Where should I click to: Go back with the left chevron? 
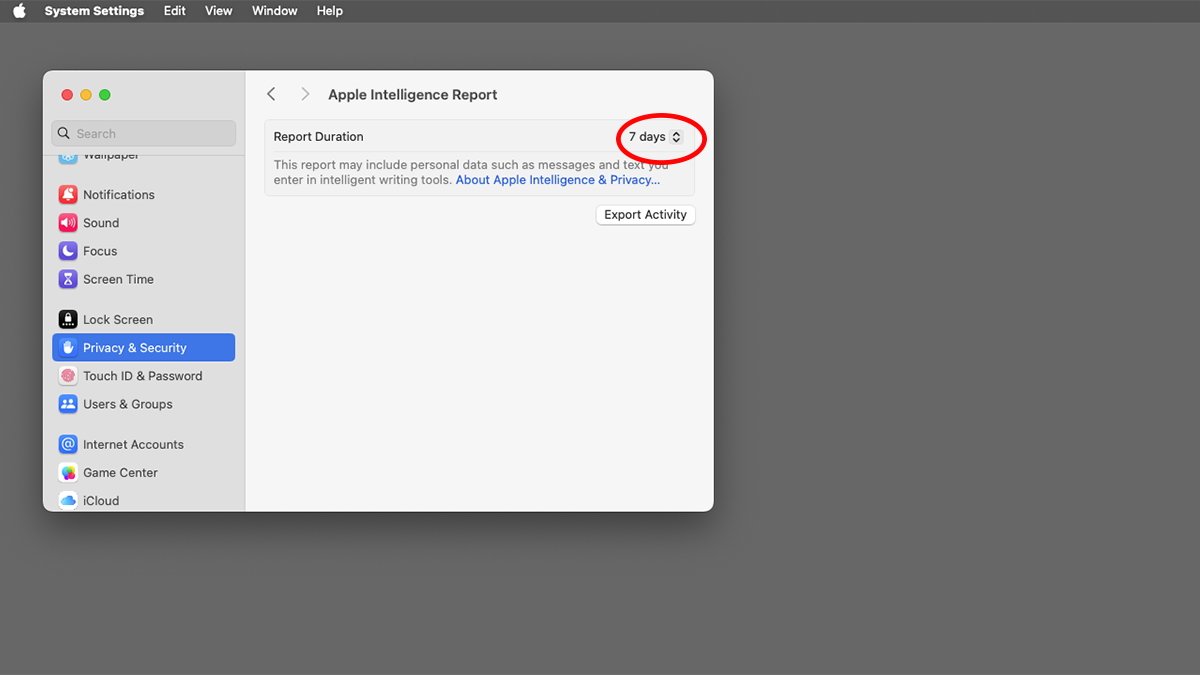coord(271,94)
